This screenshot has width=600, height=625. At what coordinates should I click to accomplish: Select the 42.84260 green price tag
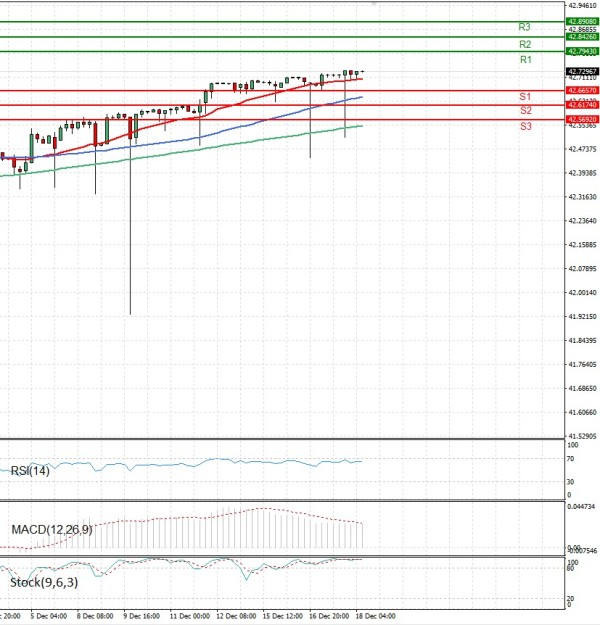(582, 37)
